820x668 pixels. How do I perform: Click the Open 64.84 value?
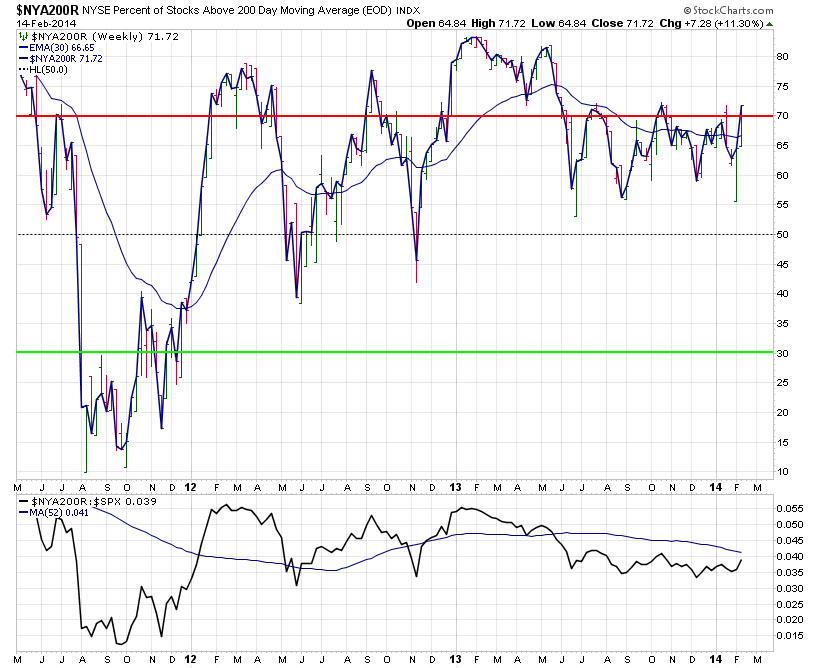point(436,24)
